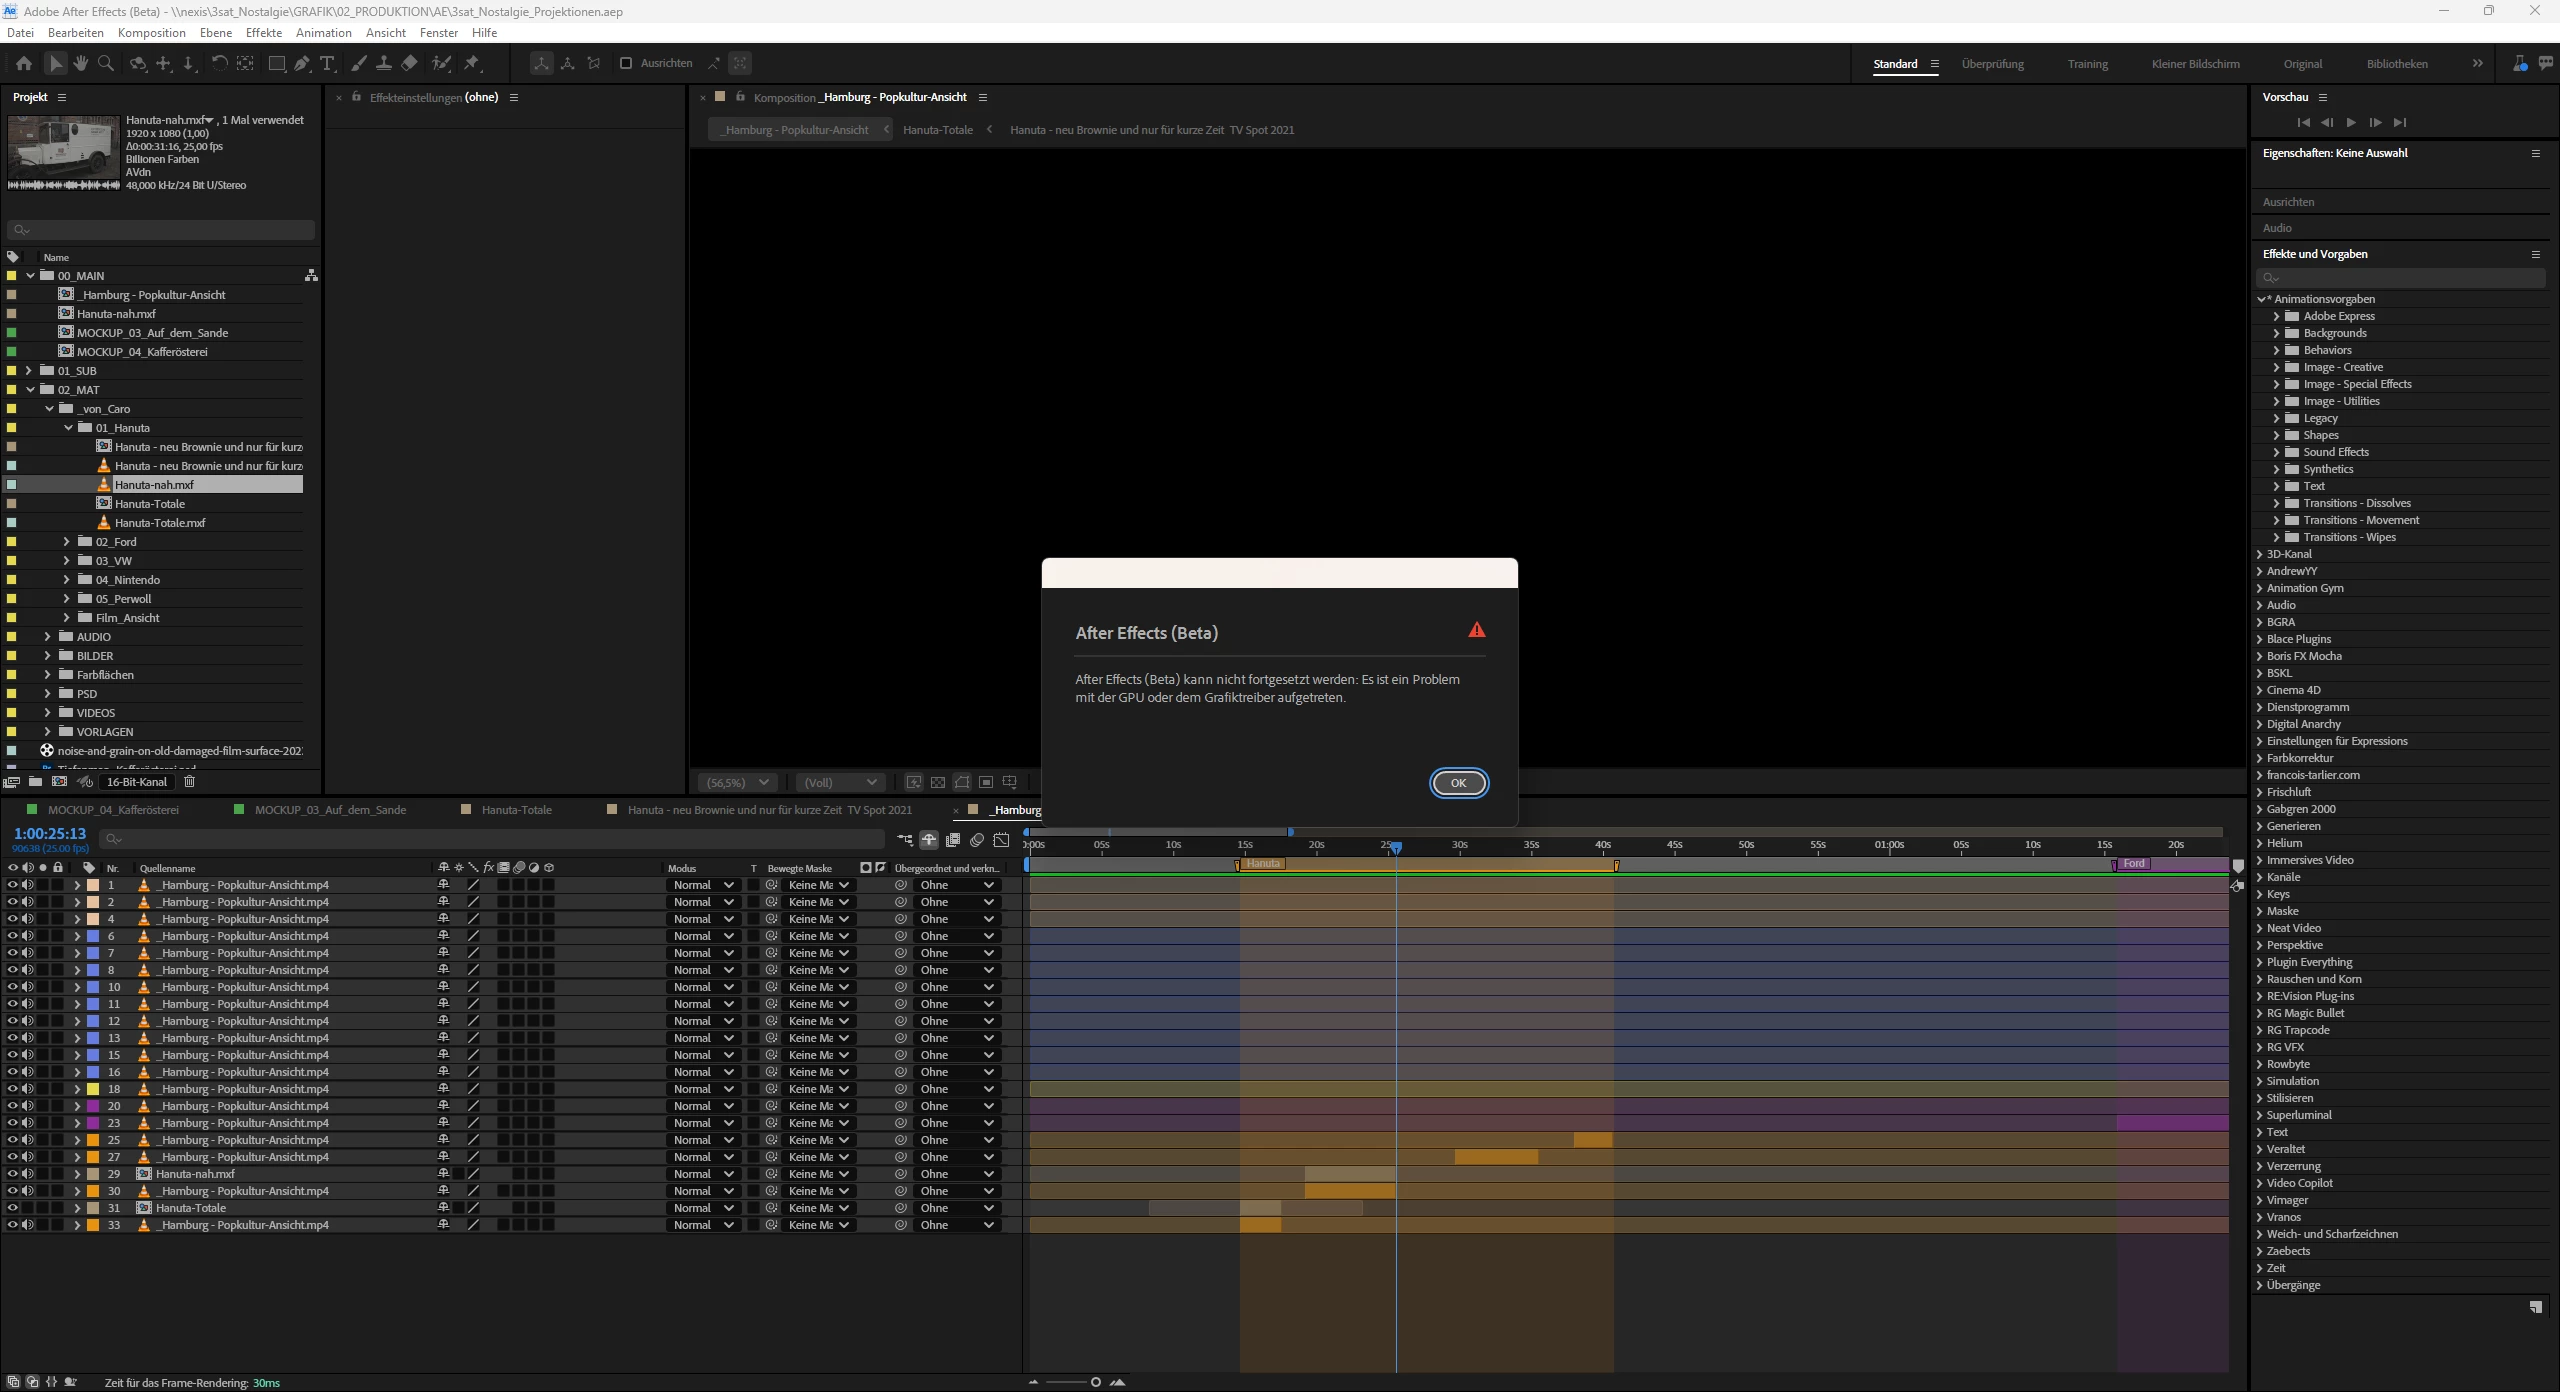This screenshot has width=2560, height=1392.
Task: Select the Pen tool
Action: 302,64
